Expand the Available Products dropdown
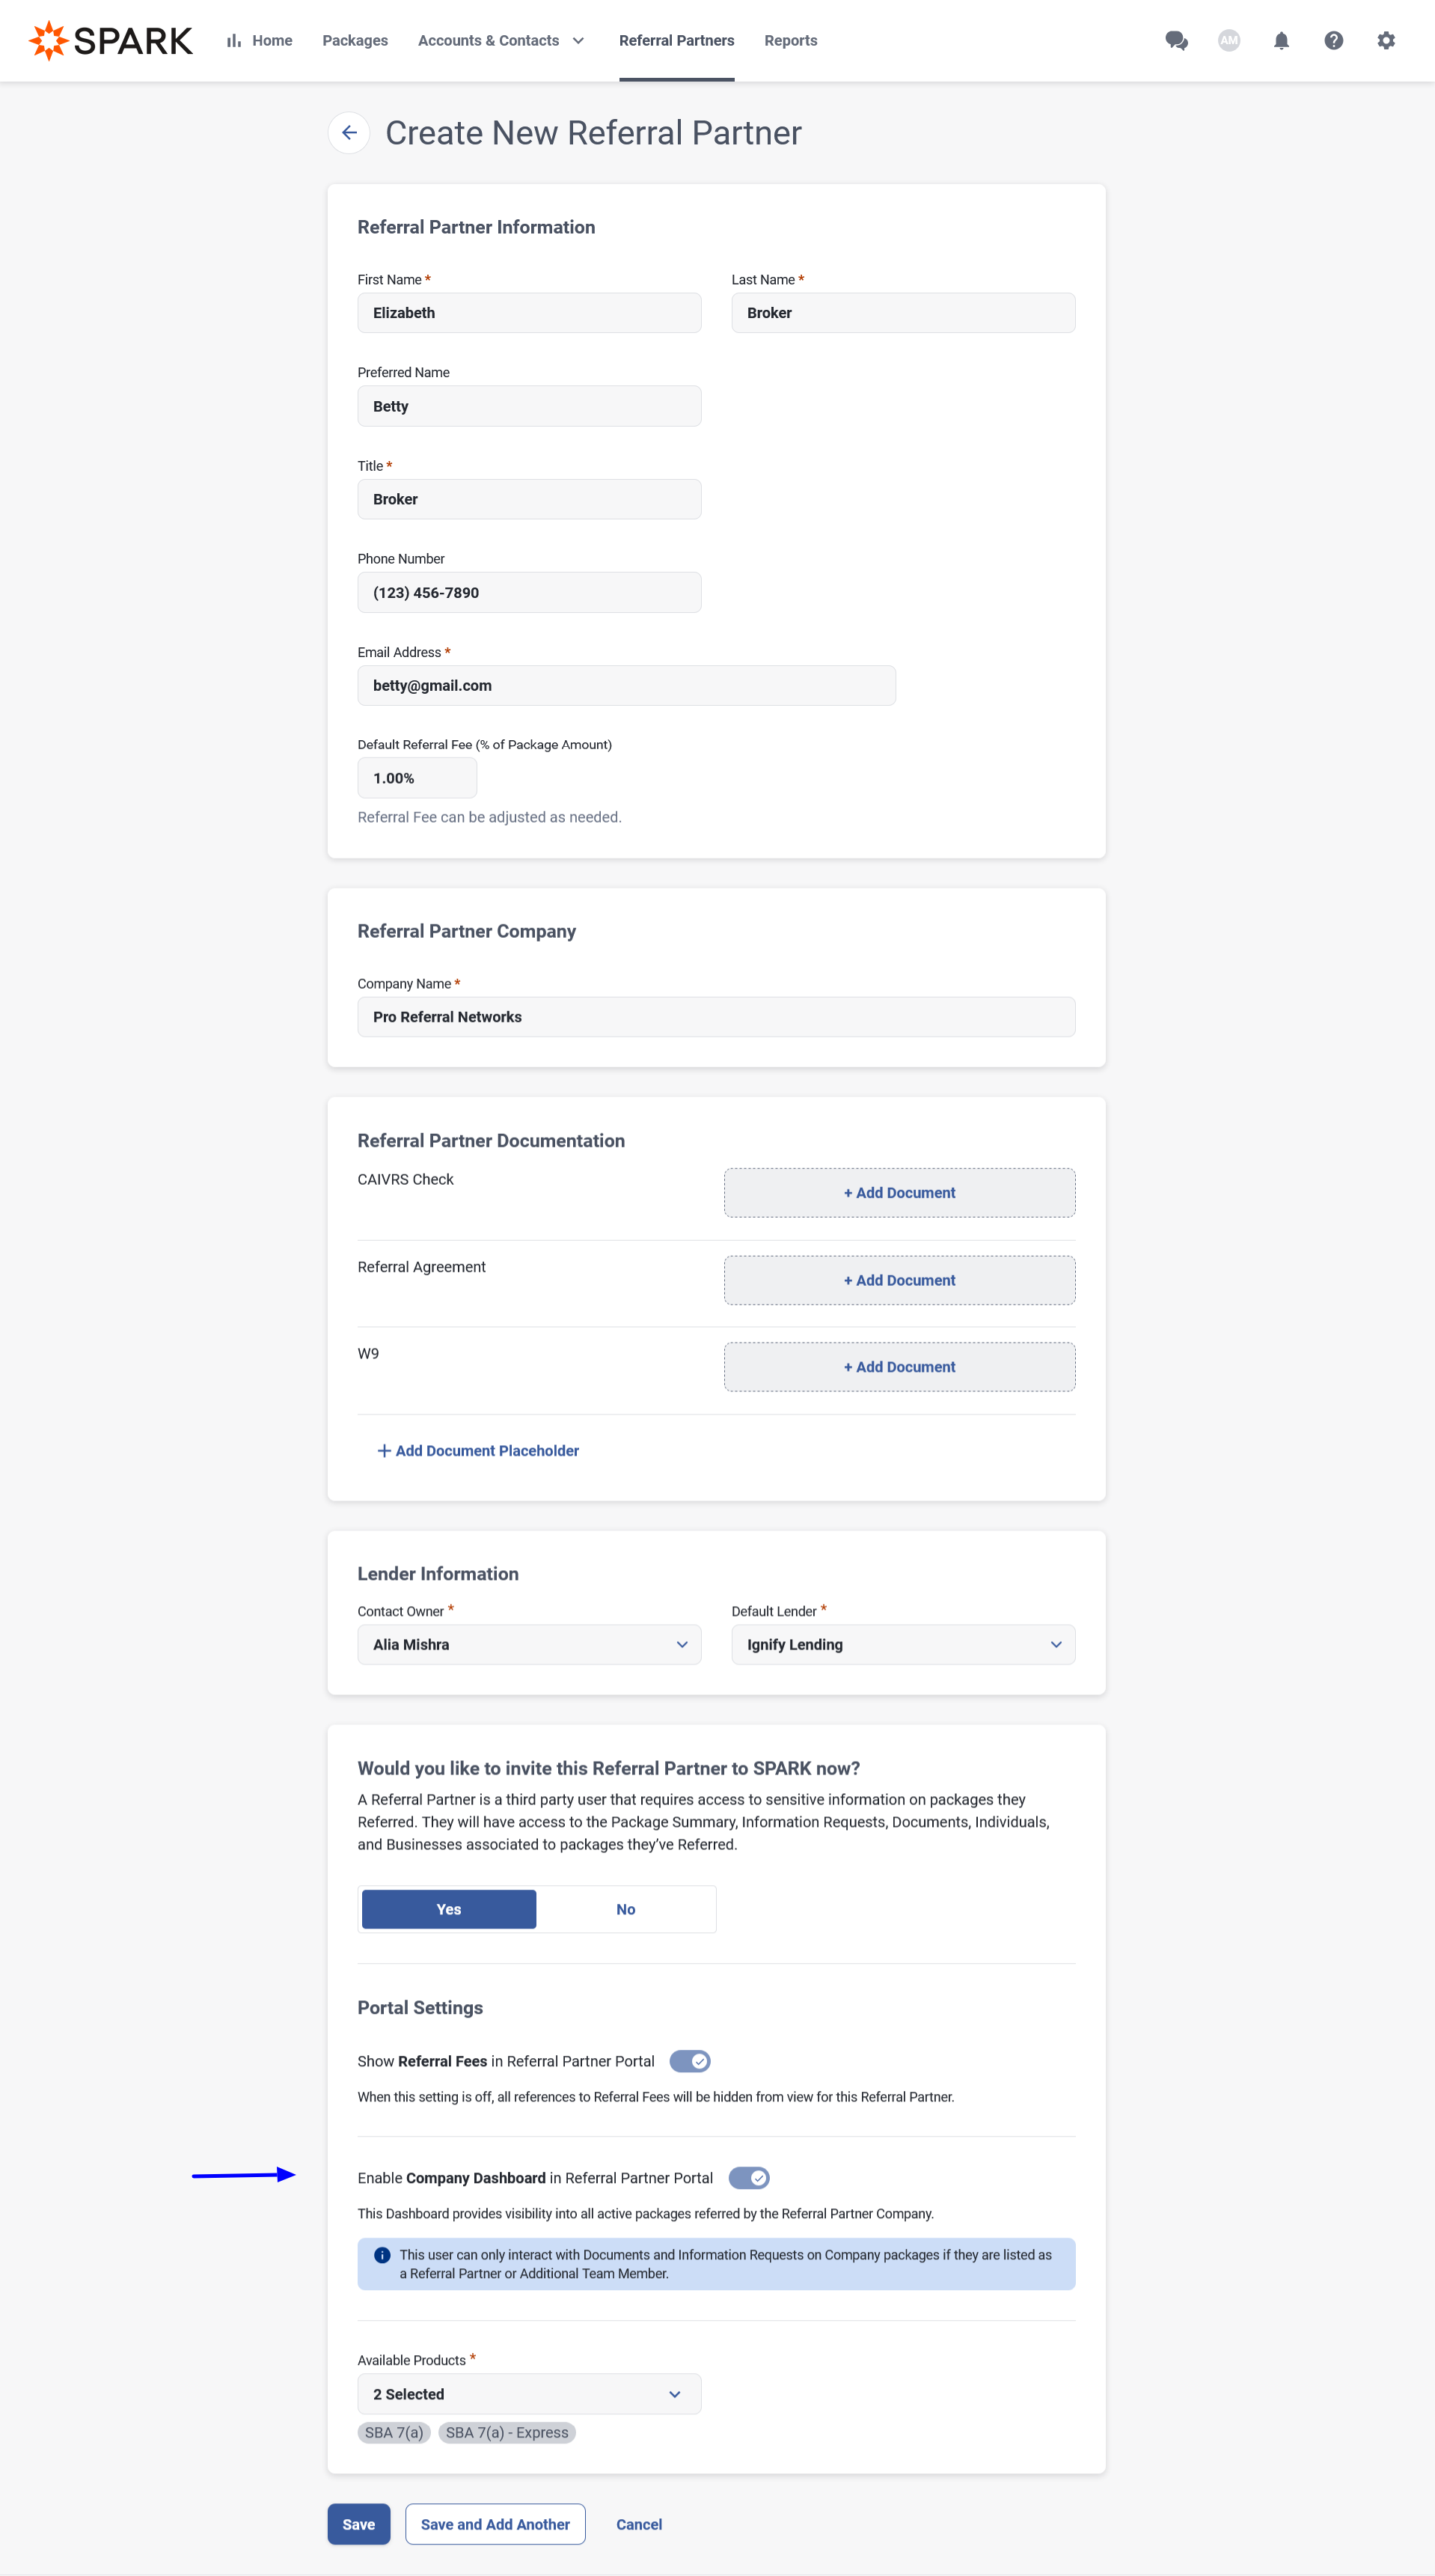The image size is (1435, 2576). point(529,2394)
